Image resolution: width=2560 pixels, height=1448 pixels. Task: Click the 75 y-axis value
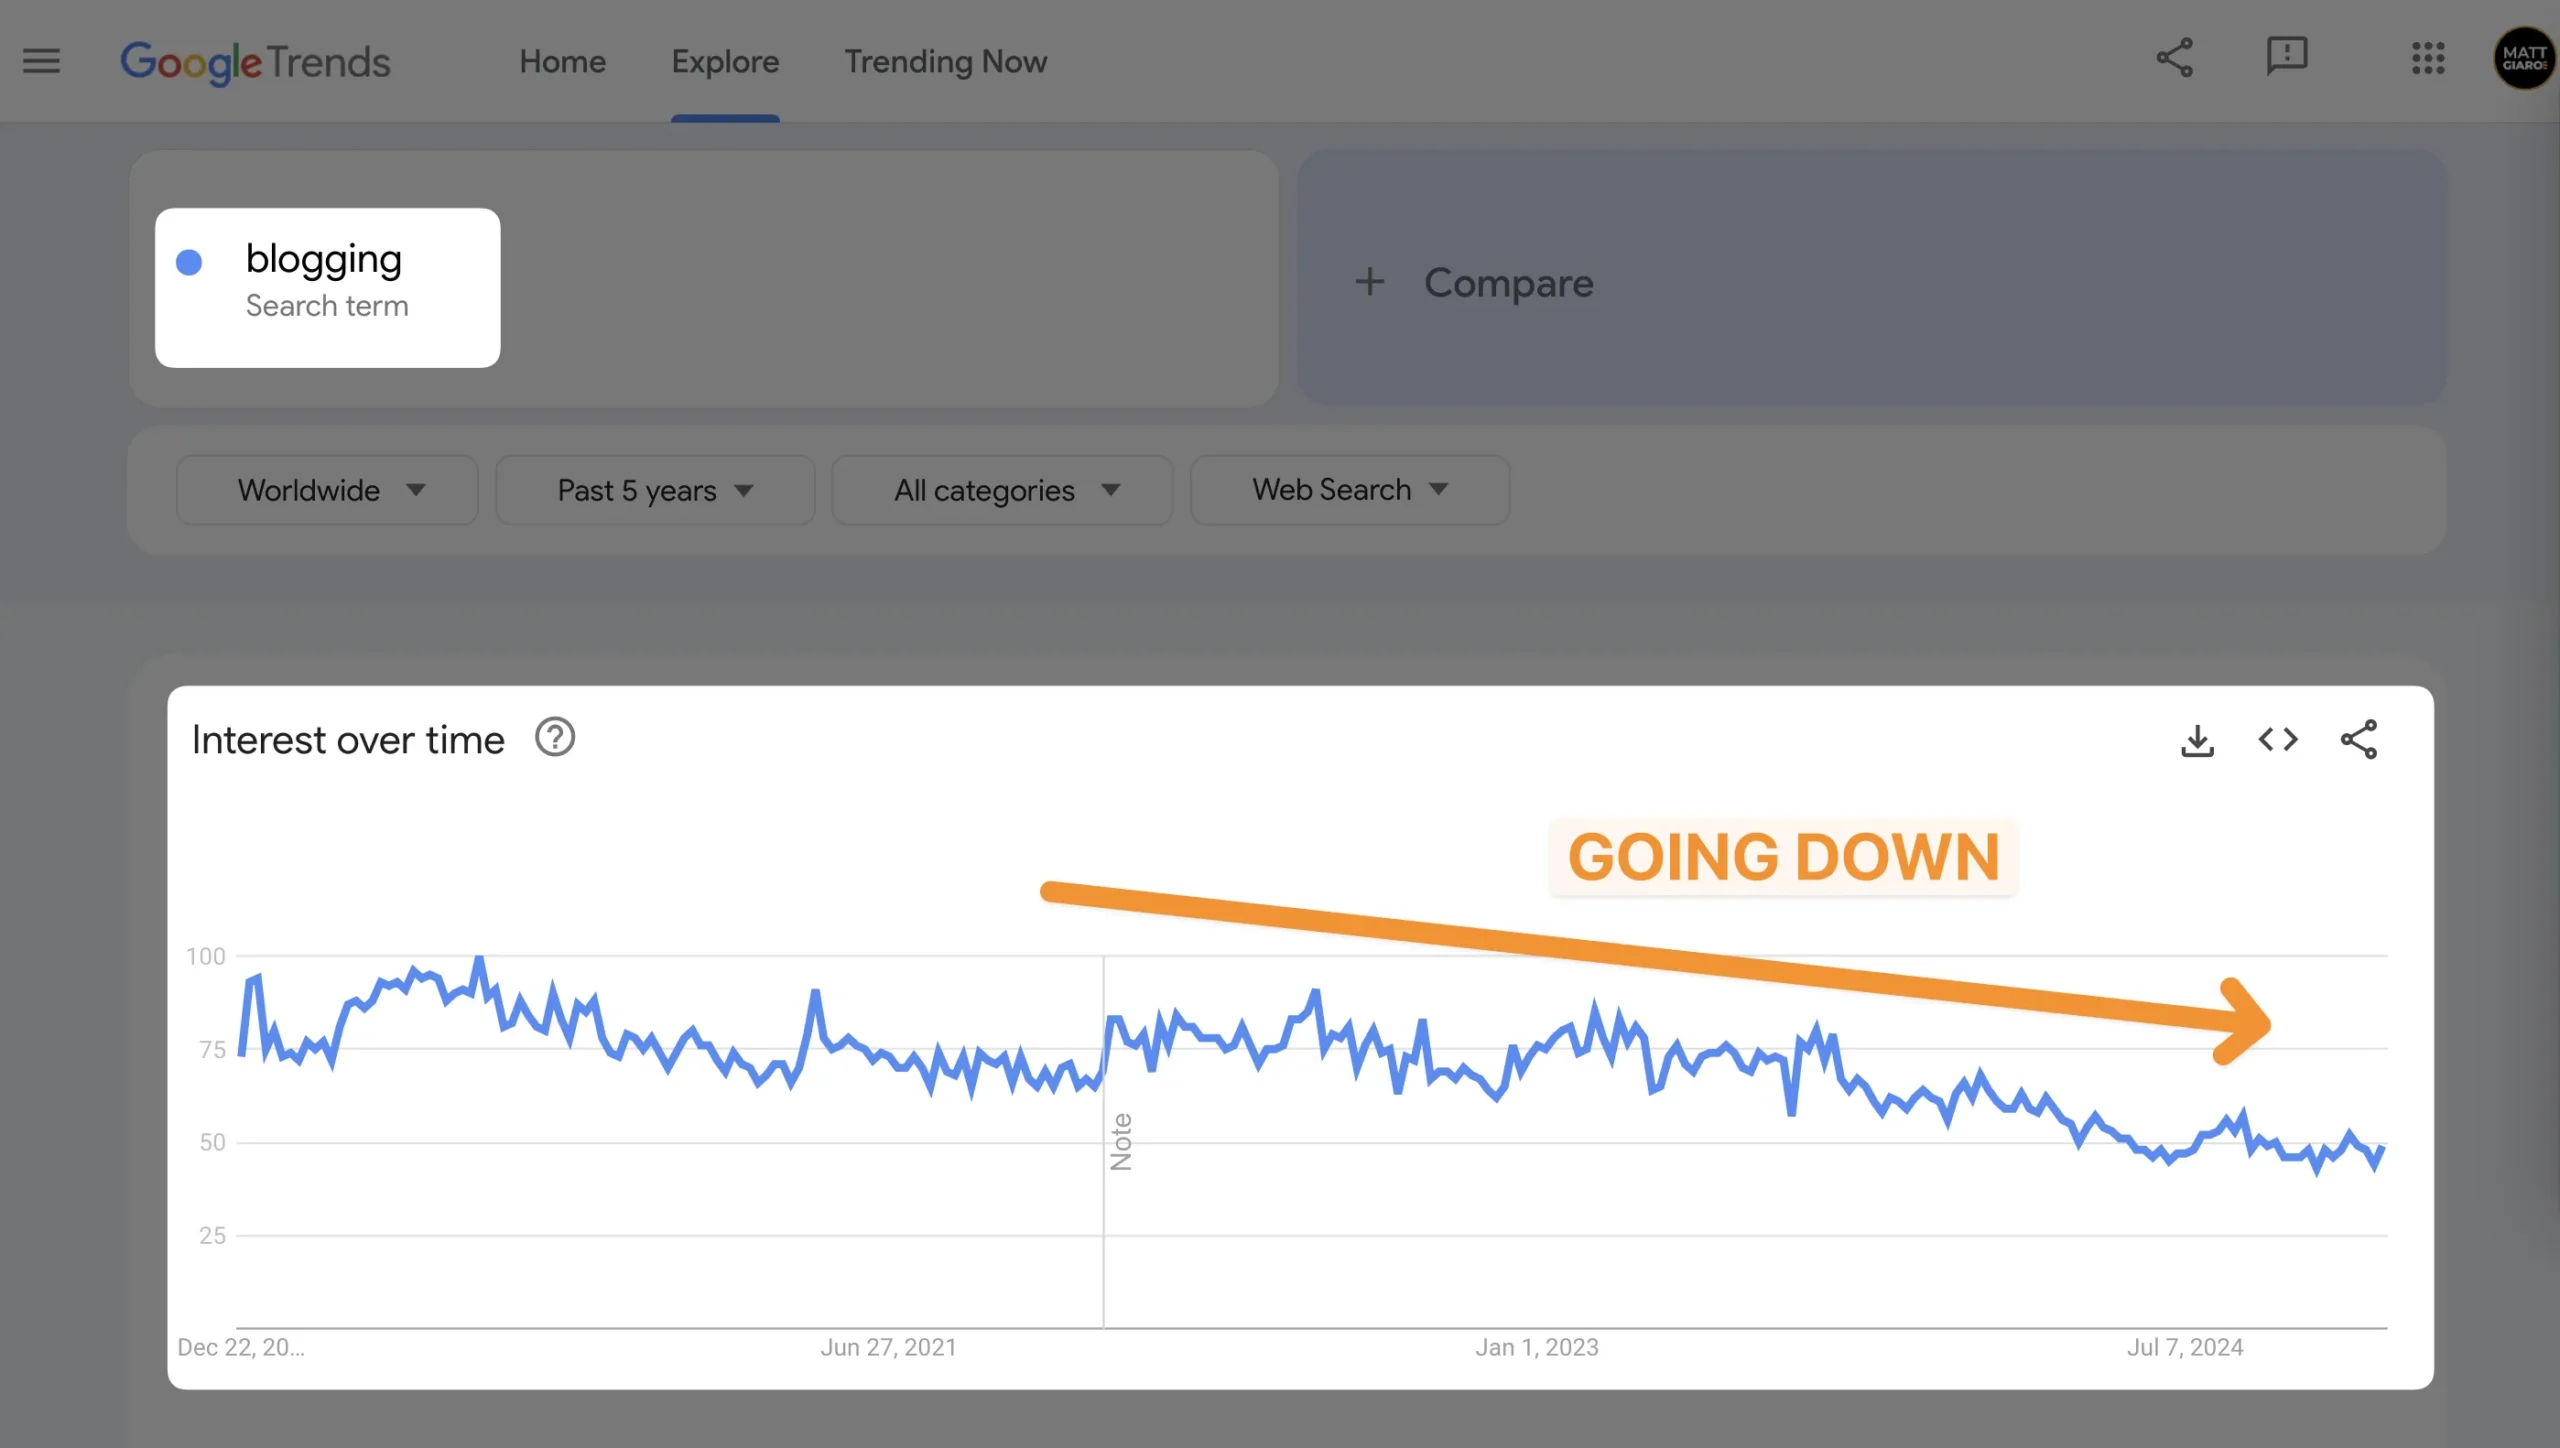click(x=212, y=1049)
